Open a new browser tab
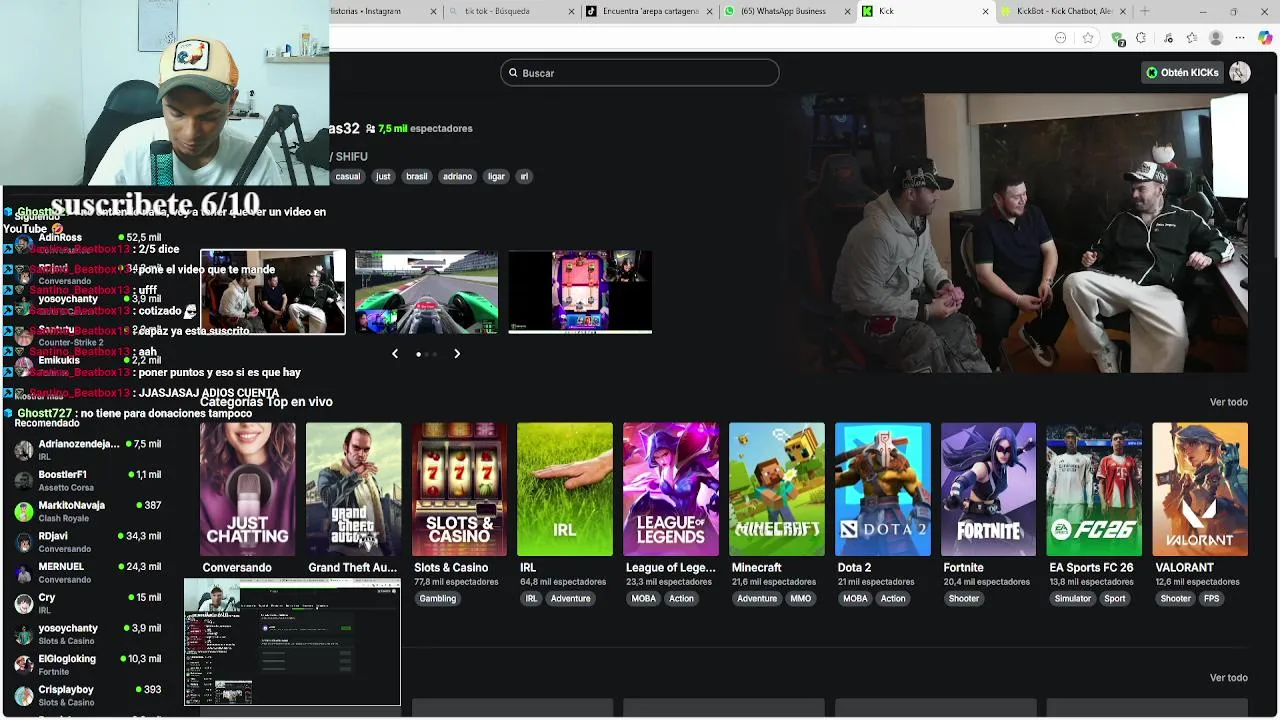This screenshot has width=1280, height=720. point(1145,11)
